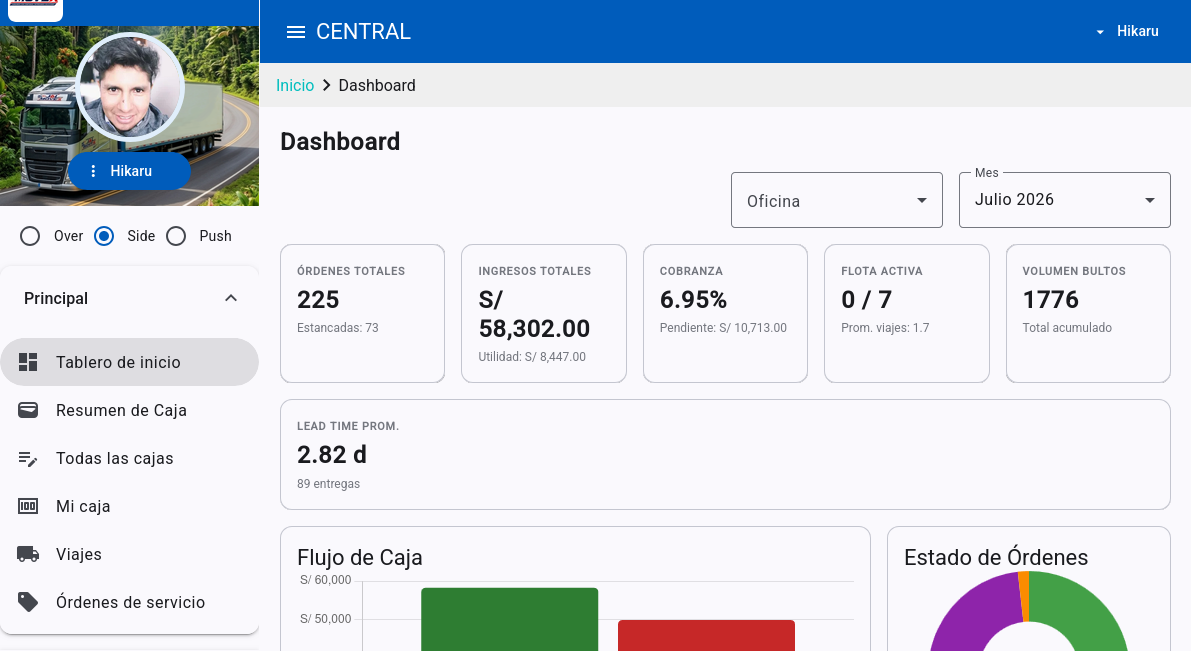Click the CENTRAL header title
Viewport: 1191px width, 651px height.
tap(363, 31)
